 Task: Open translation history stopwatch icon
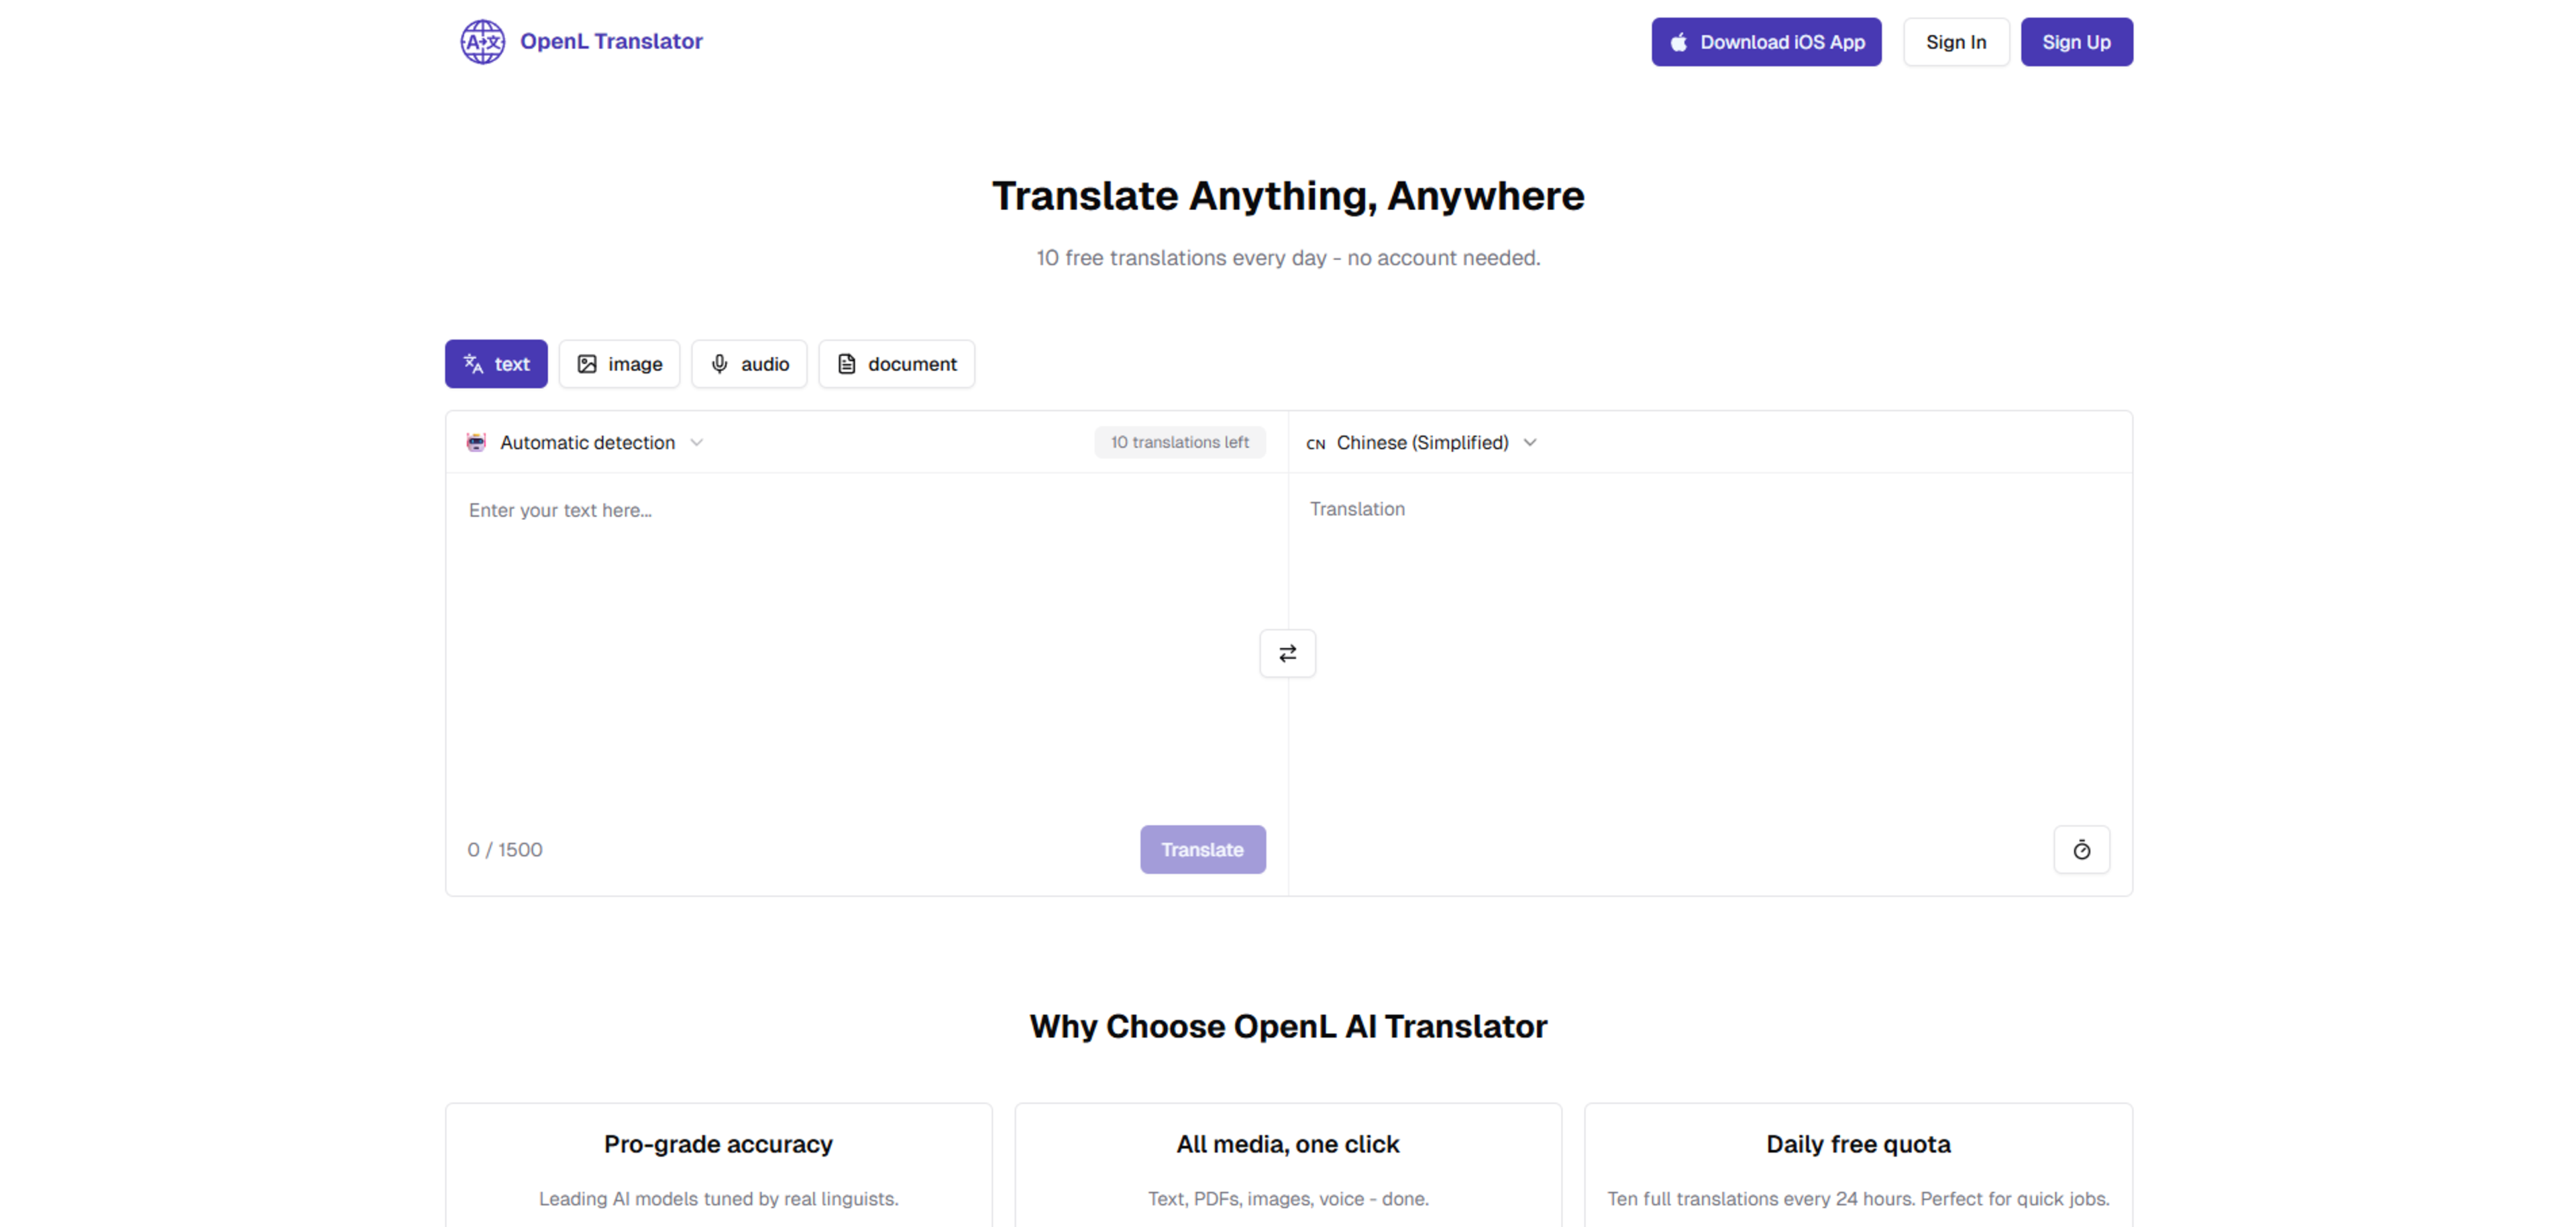click(x=2081, y=849)
